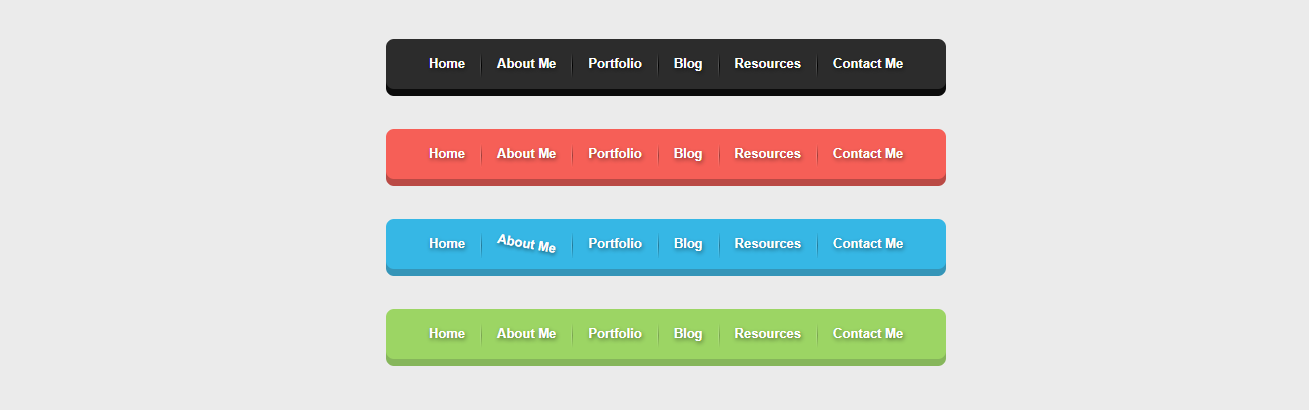This screenshot has height=410, width=1309.
Task: Open Portfolio in the blue menu
Action: (x=615, y=244)
